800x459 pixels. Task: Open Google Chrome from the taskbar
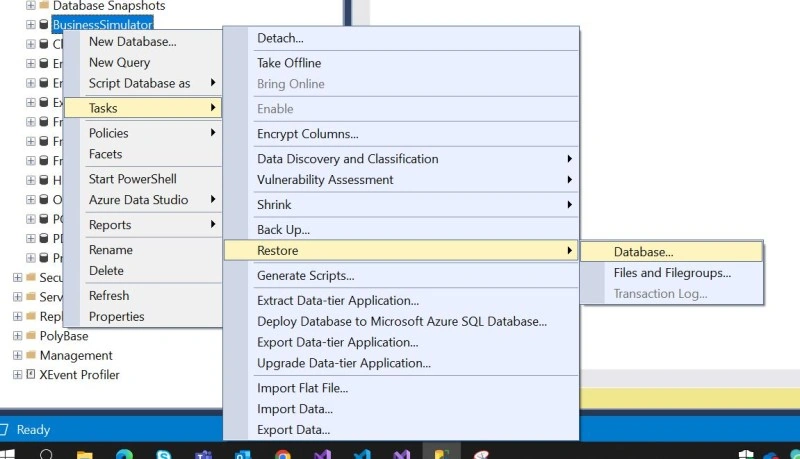click(x=283, y=454)
